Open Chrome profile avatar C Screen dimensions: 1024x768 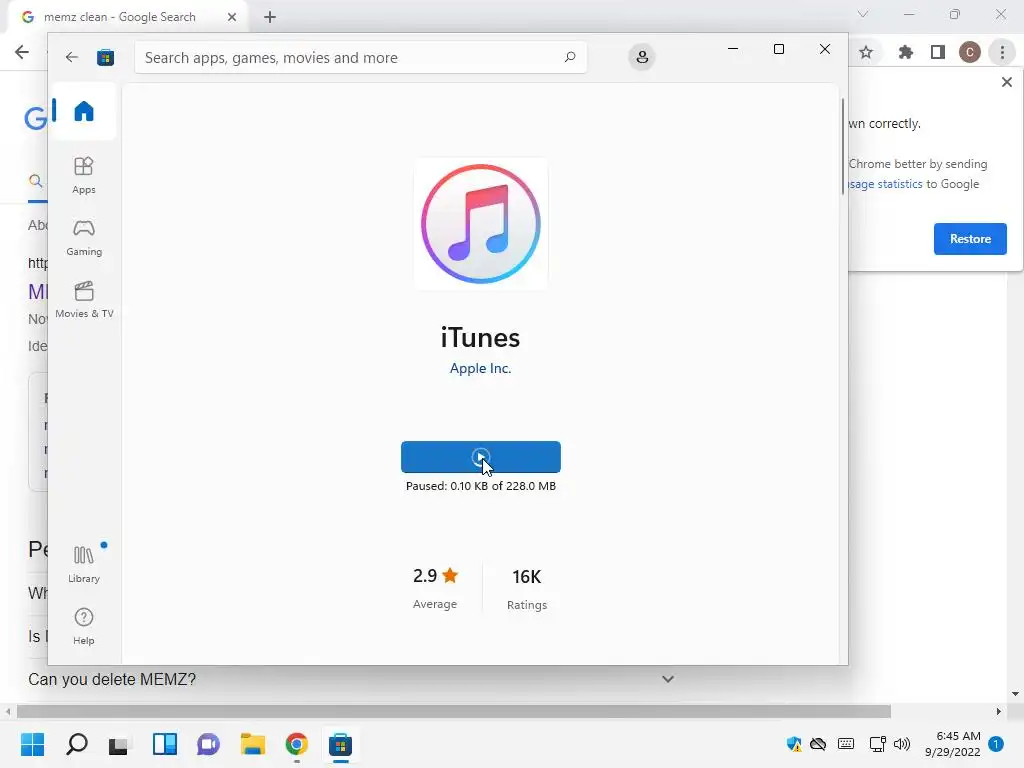point(970,52)
